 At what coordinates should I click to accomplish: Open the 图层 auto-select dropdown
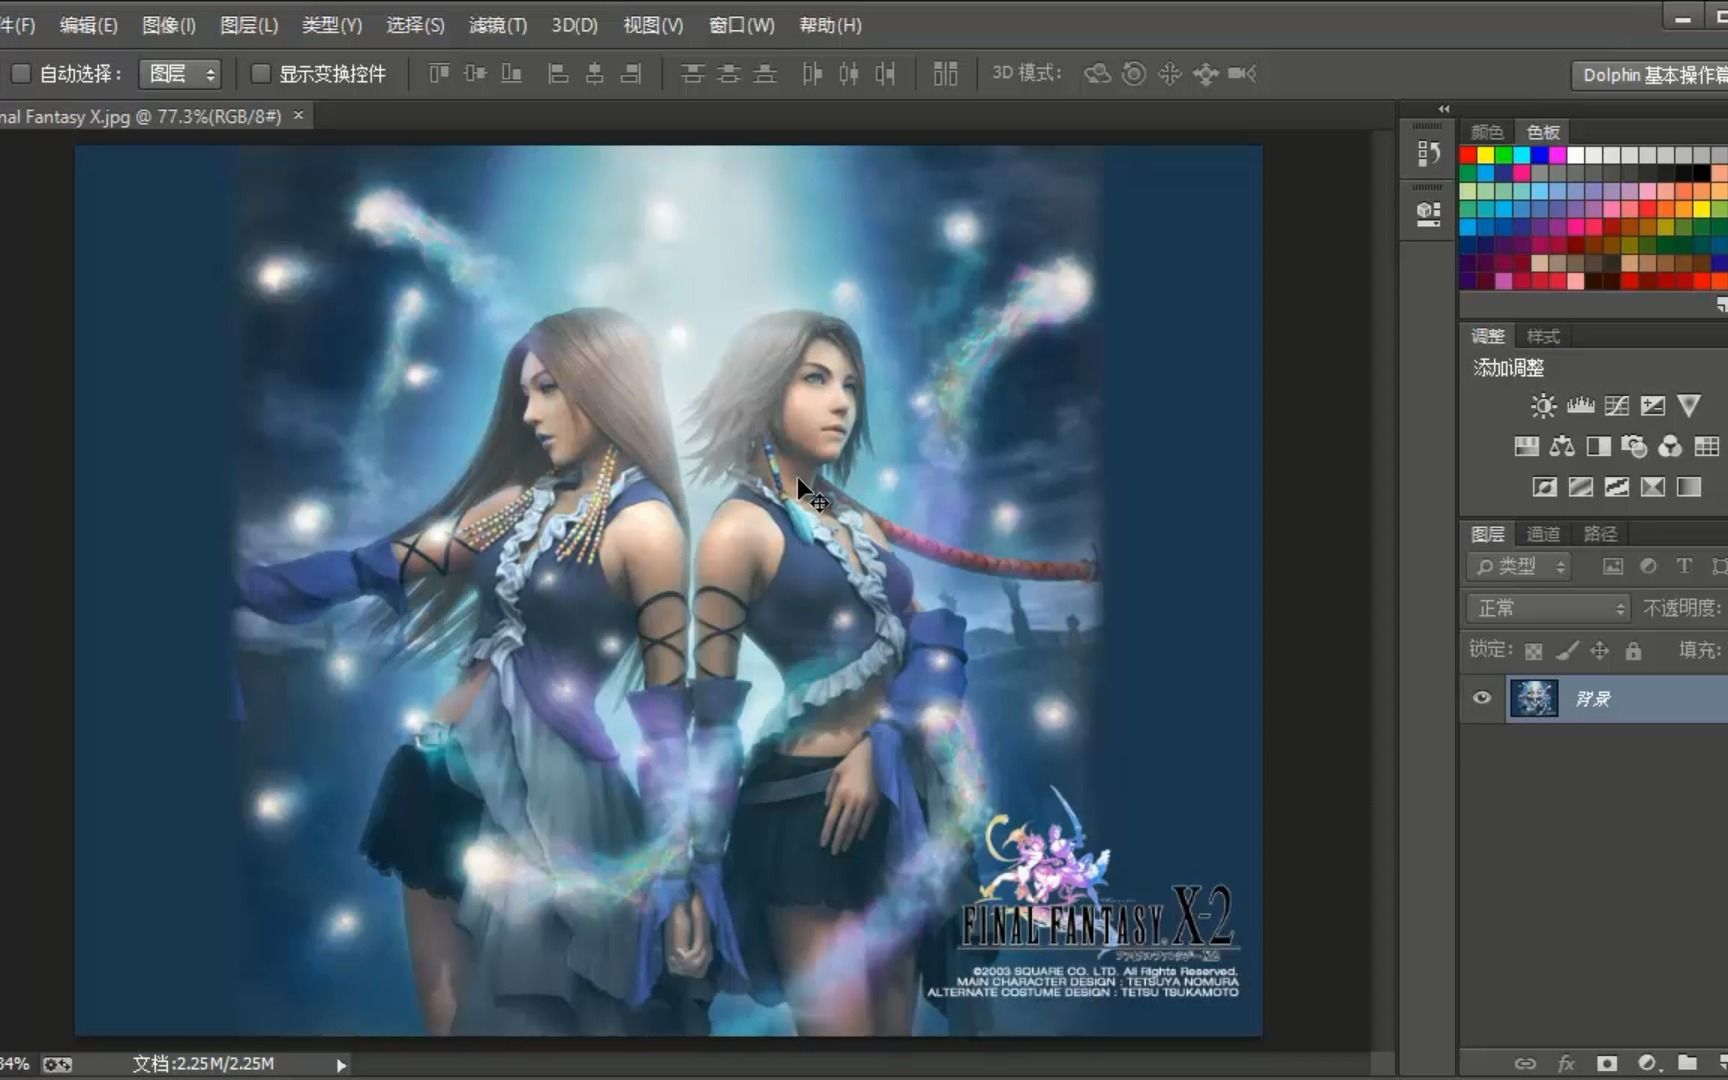pyautogui.click(x=180, y=73)
